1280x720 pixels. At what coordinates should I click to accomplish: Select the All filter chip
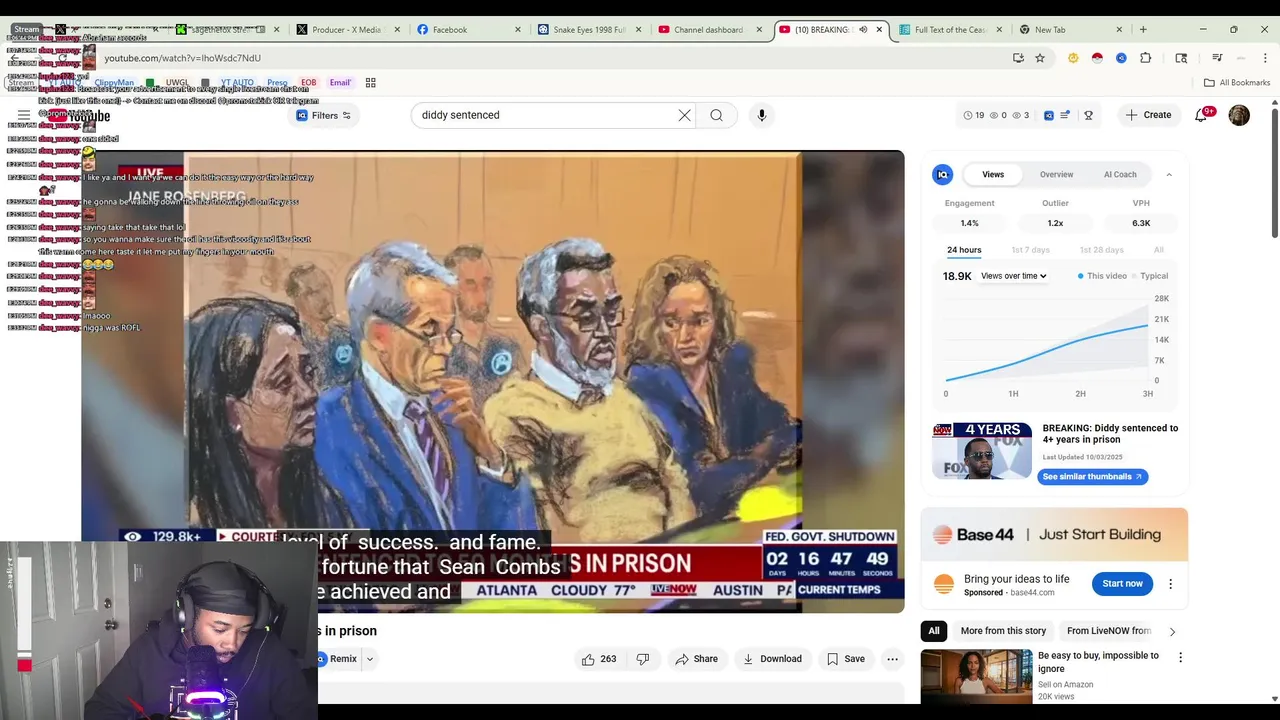933,631
